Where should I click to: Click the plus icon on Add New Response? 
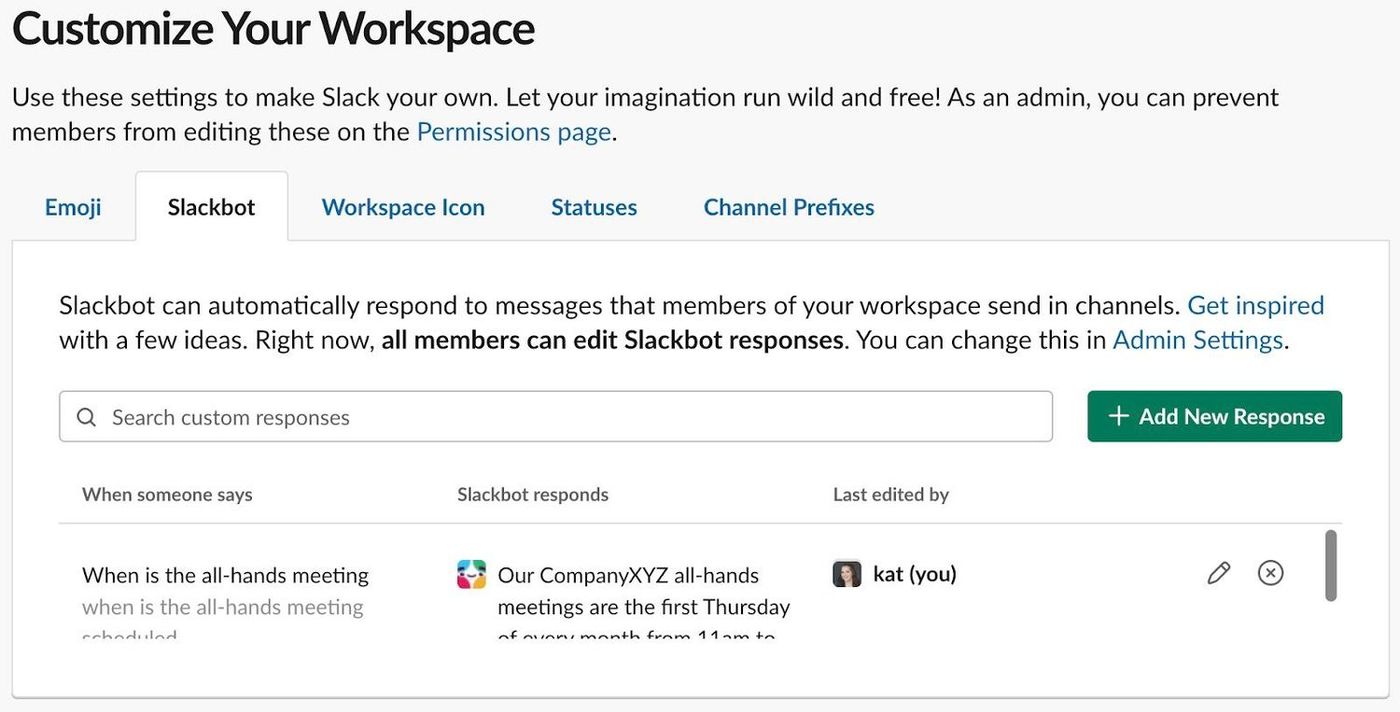[x=1117, y=416]
